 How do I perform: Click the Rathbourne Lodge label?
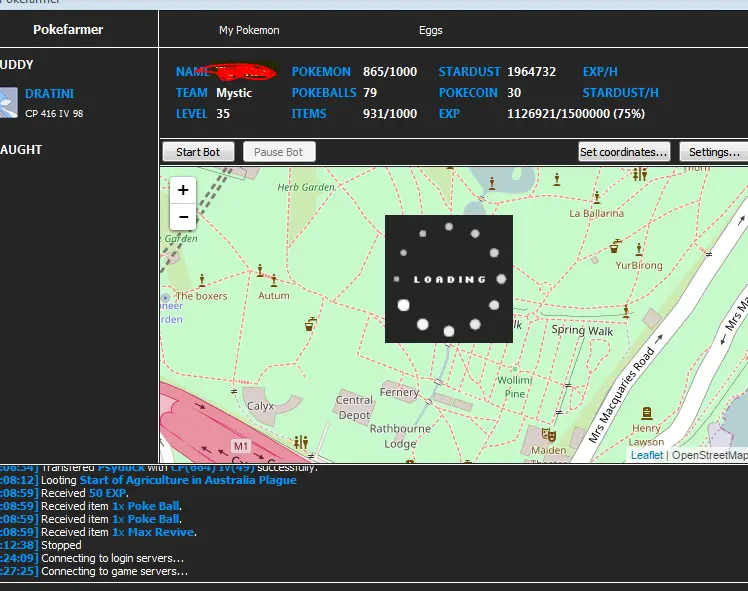click(x=400, y=436)
